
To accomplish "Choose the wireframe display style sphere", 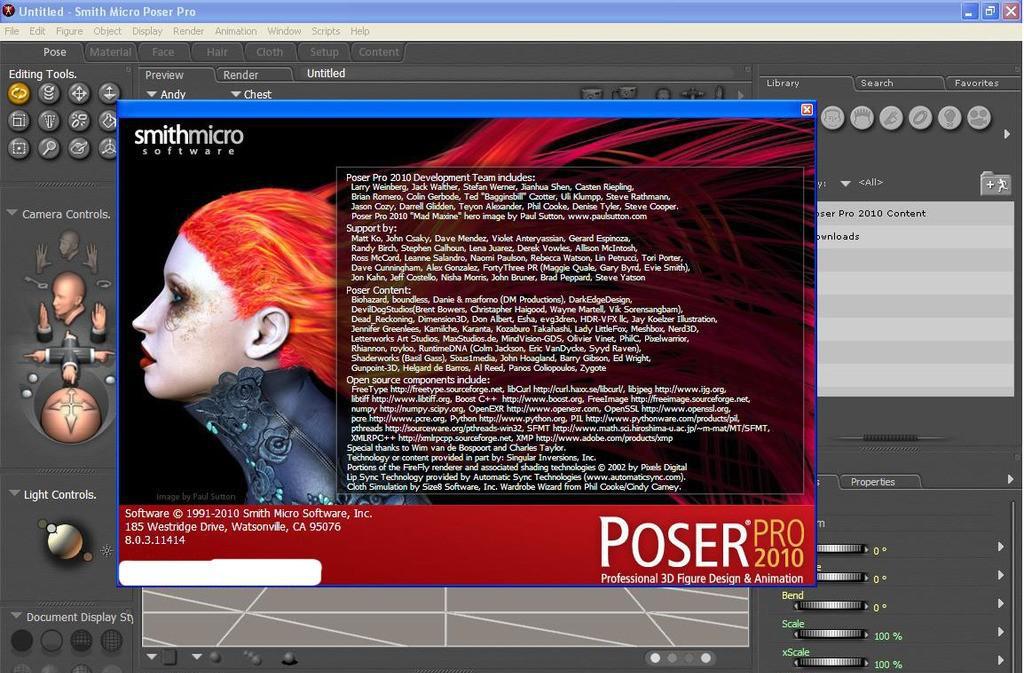I will pos(81,640).
